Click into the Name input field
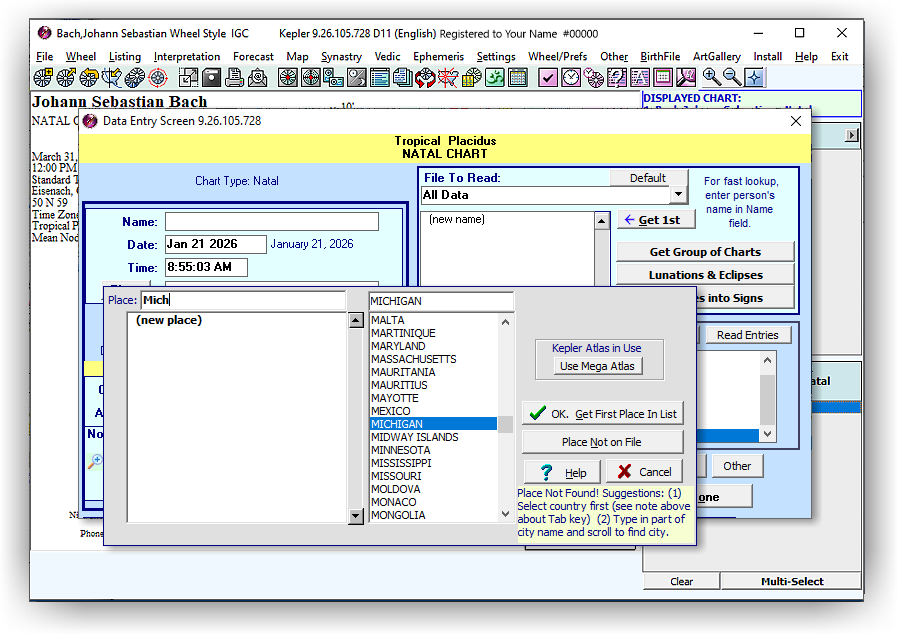The height and width of the screenshot is (634, 897). (x=272, y=222)
